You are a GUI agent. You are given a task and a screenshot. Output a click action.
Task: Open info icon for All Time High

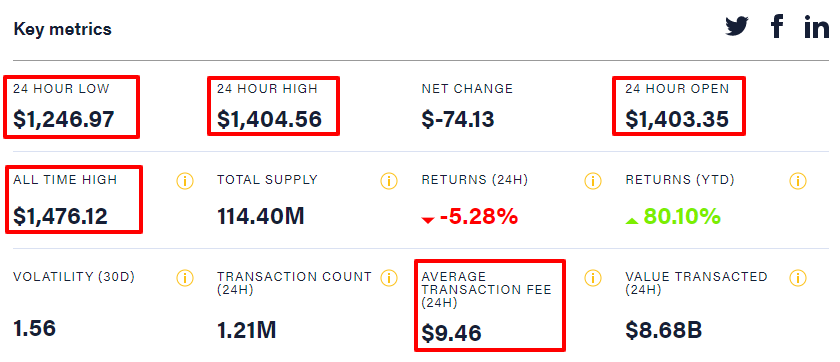click(184, 181)
